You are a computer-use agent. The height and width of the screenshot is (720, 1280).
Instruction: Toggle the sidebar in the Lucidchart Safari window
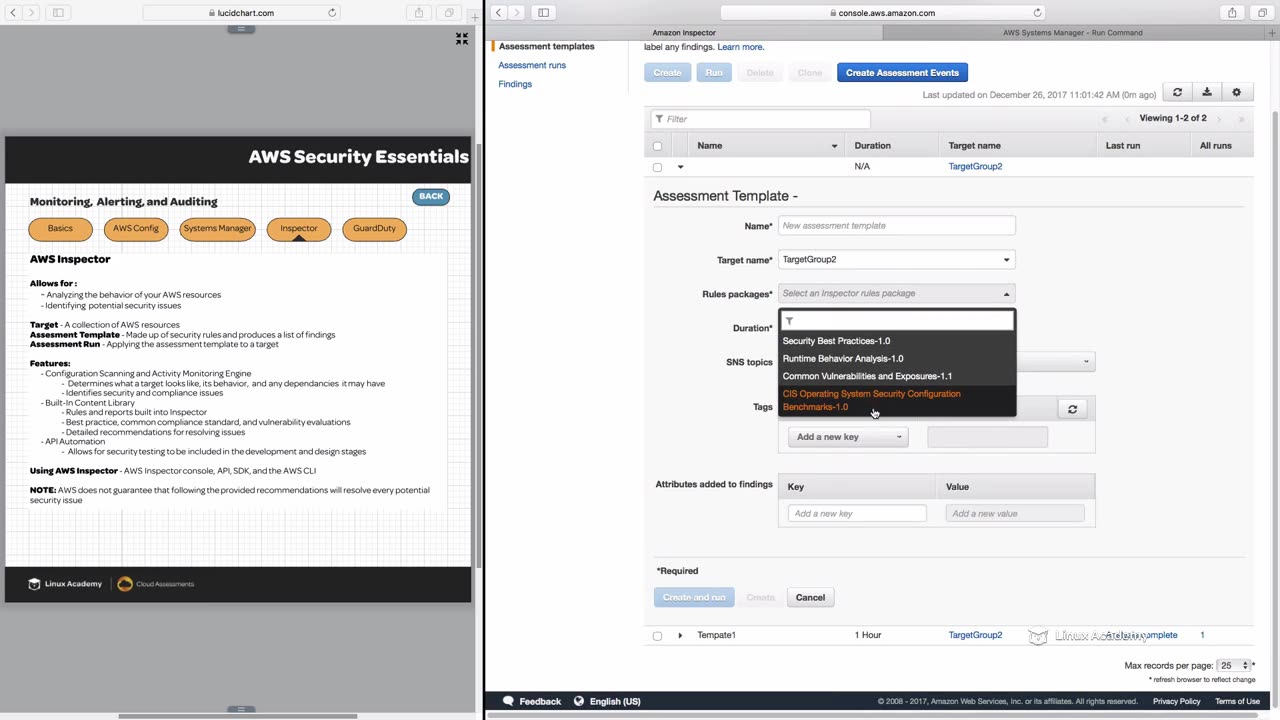[58, 13]
